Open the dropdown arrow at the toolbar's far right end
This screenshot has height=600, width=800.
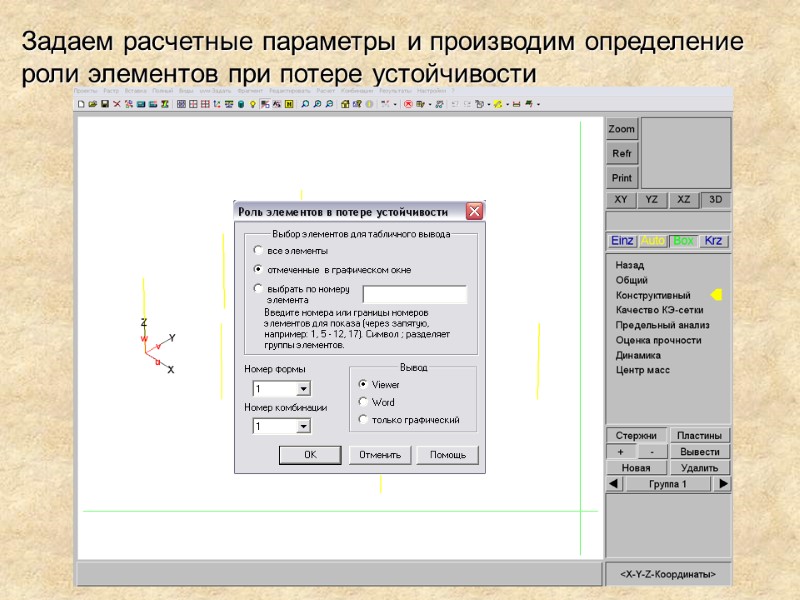point(538,105)
